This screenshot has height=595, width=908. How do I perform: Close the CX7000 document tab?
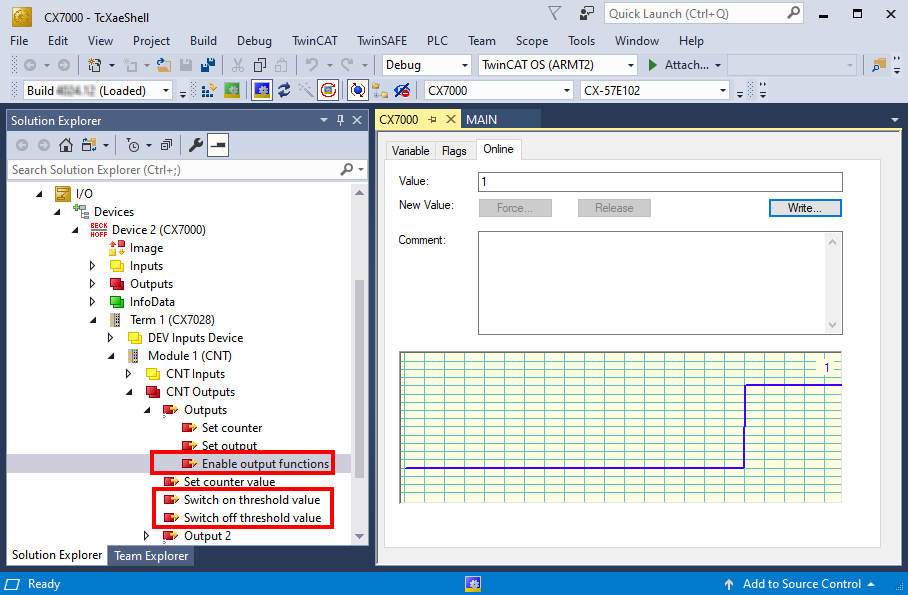click(x=451, y=119)
